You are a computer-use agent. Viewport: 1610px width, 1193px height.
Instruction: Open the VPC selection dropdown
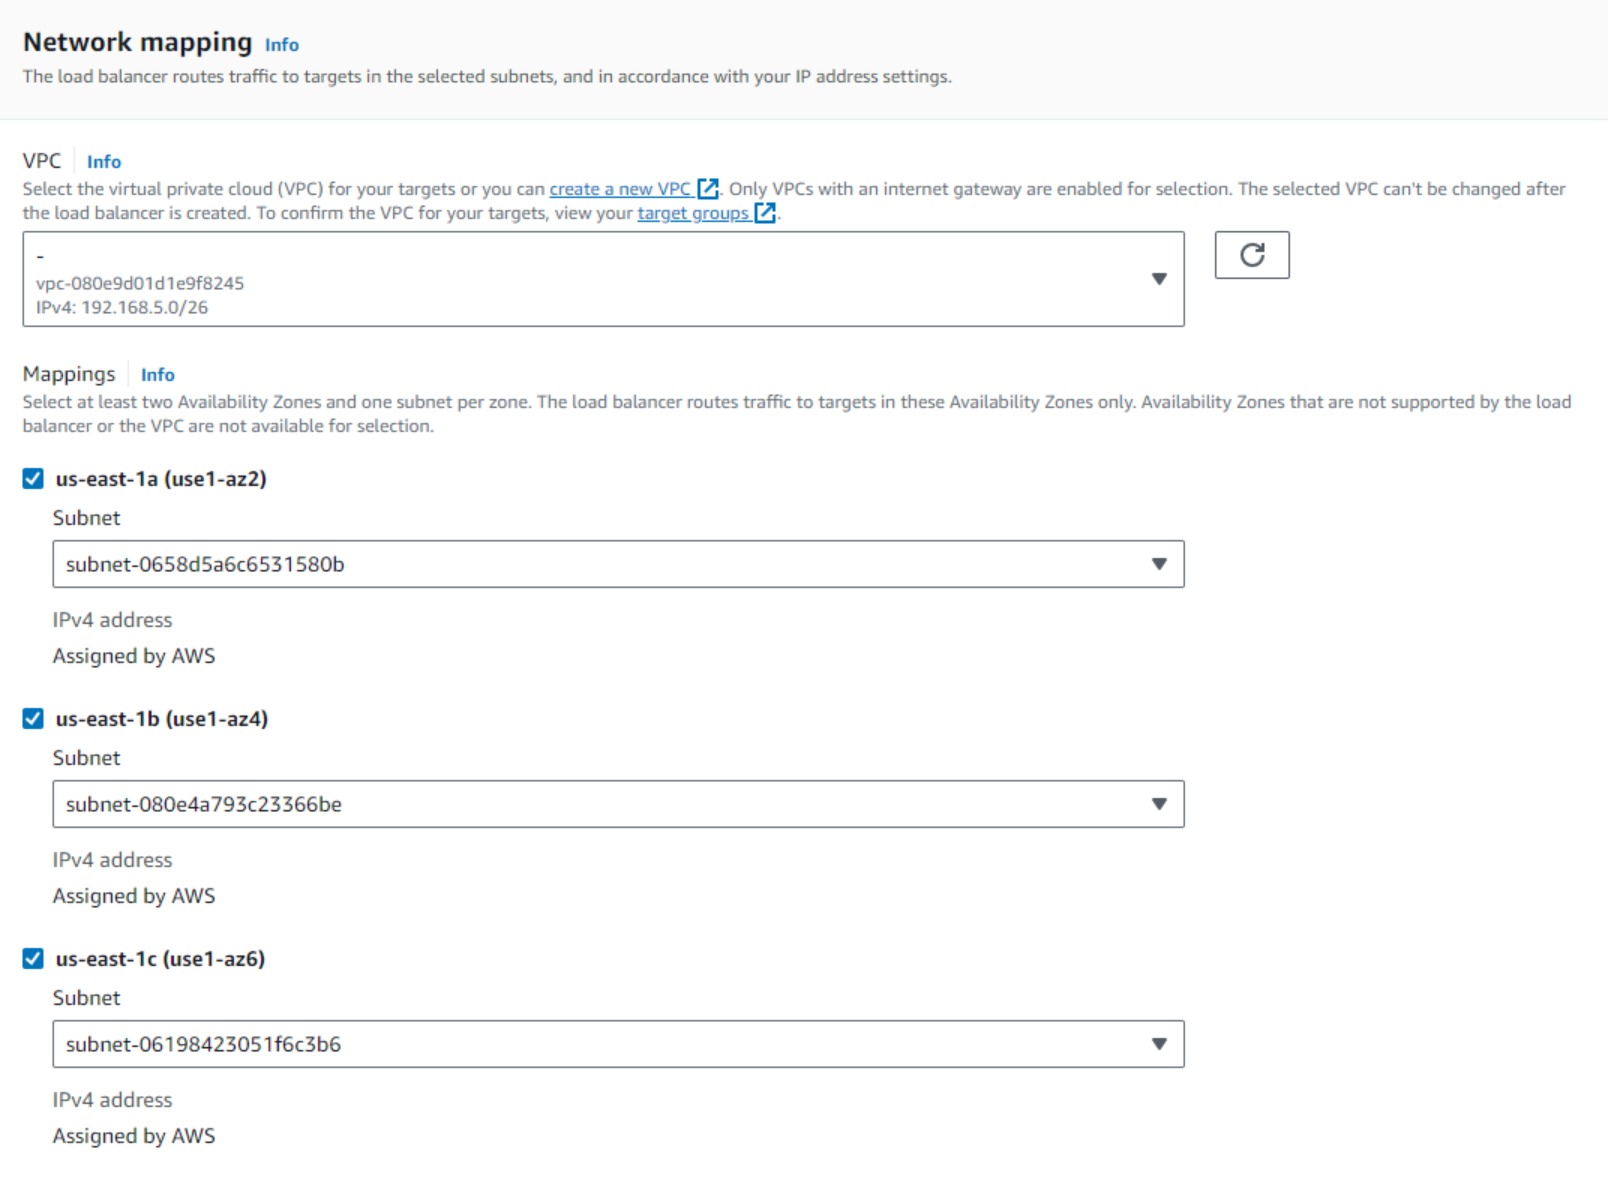[602, 279]
